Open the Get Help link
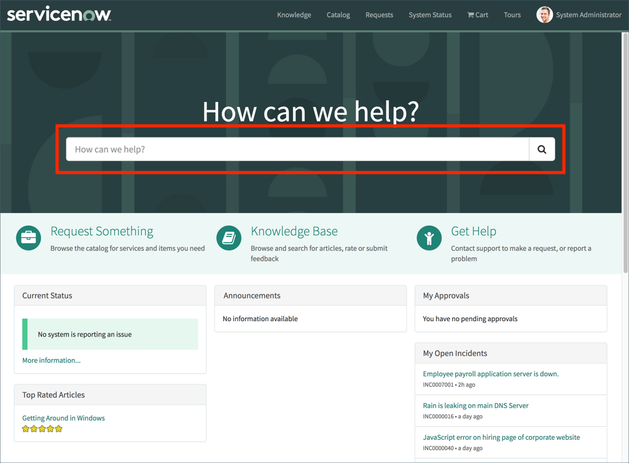 pyautogui.click(x=473, y=231)
